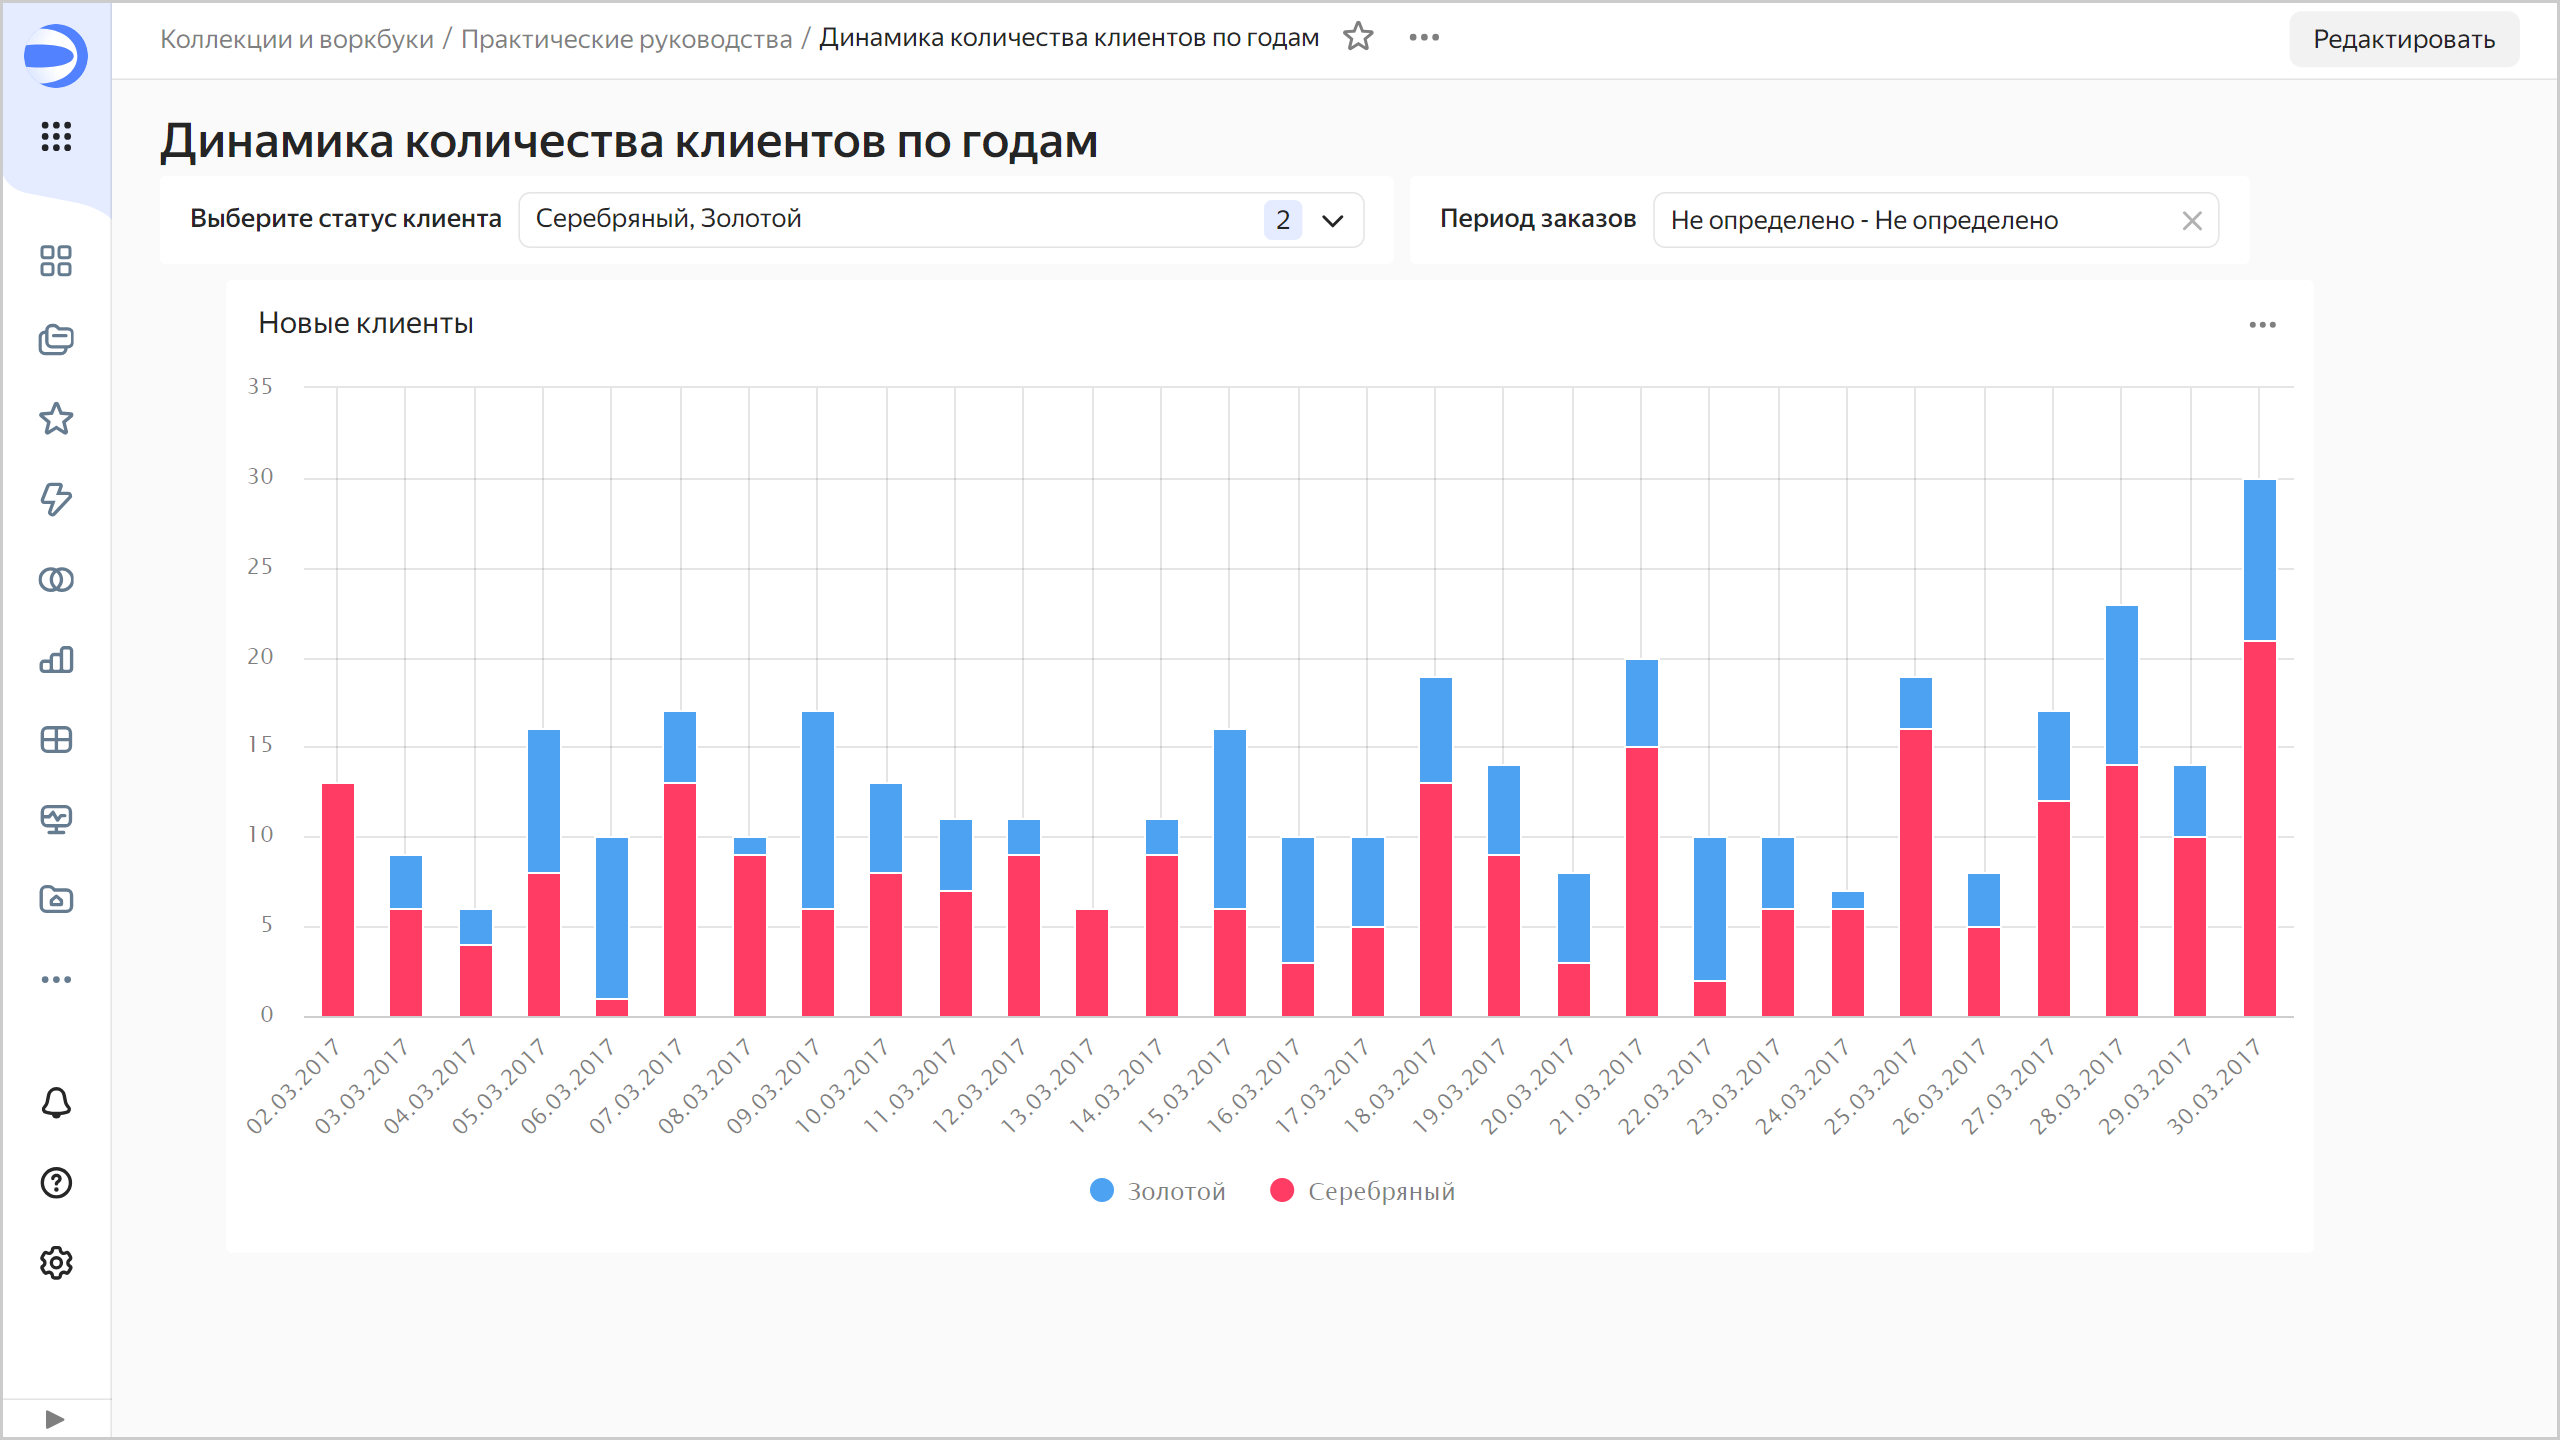
Task: Open the Новые клиенты chart options menu
Action: (2262, 325)
